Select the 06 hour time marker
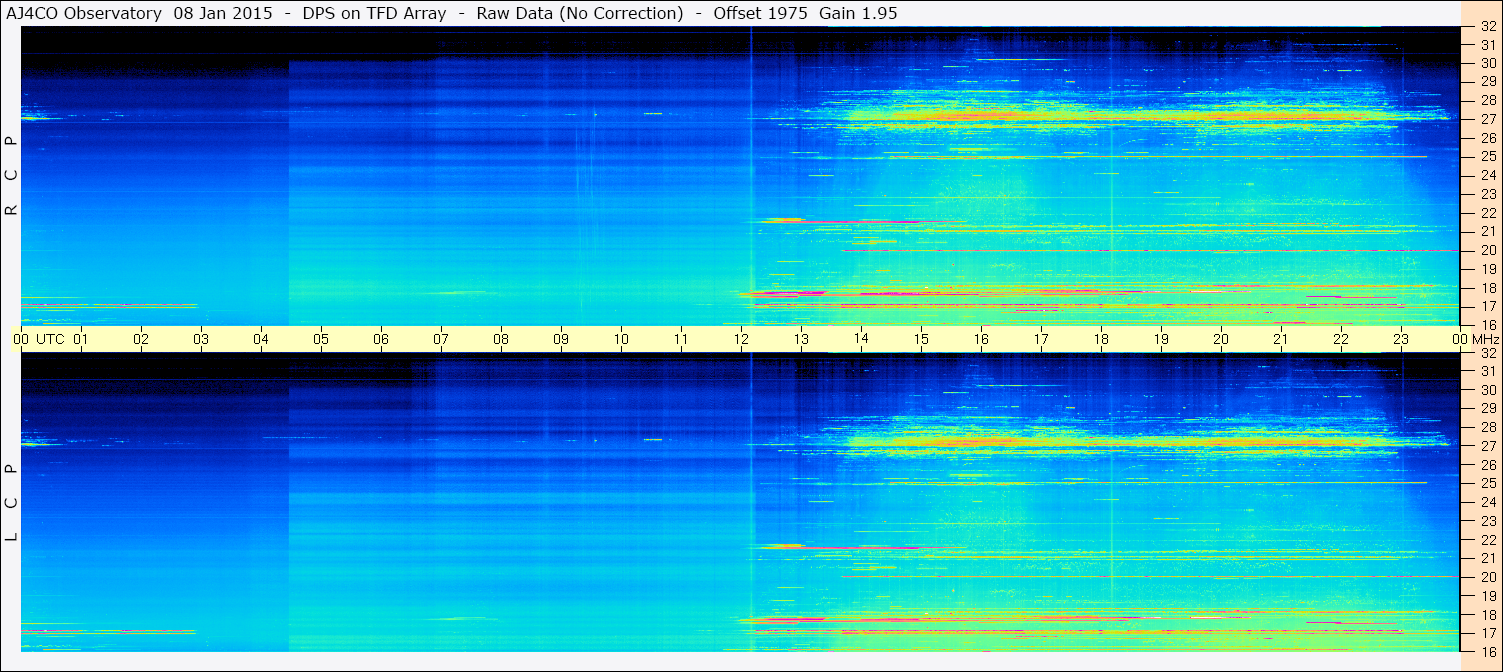This screenshot has height=672, width=1503. click(x=381, y=339)
